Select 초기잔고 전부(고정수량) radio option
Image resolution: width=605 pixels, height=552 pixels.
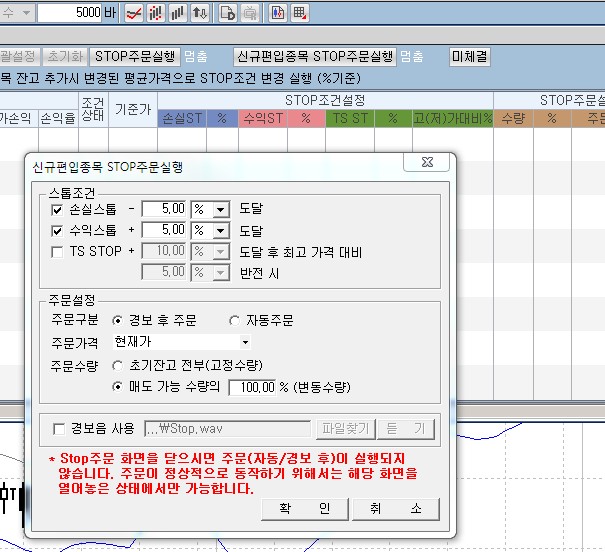pyautogui.click(x=118, y=365)
